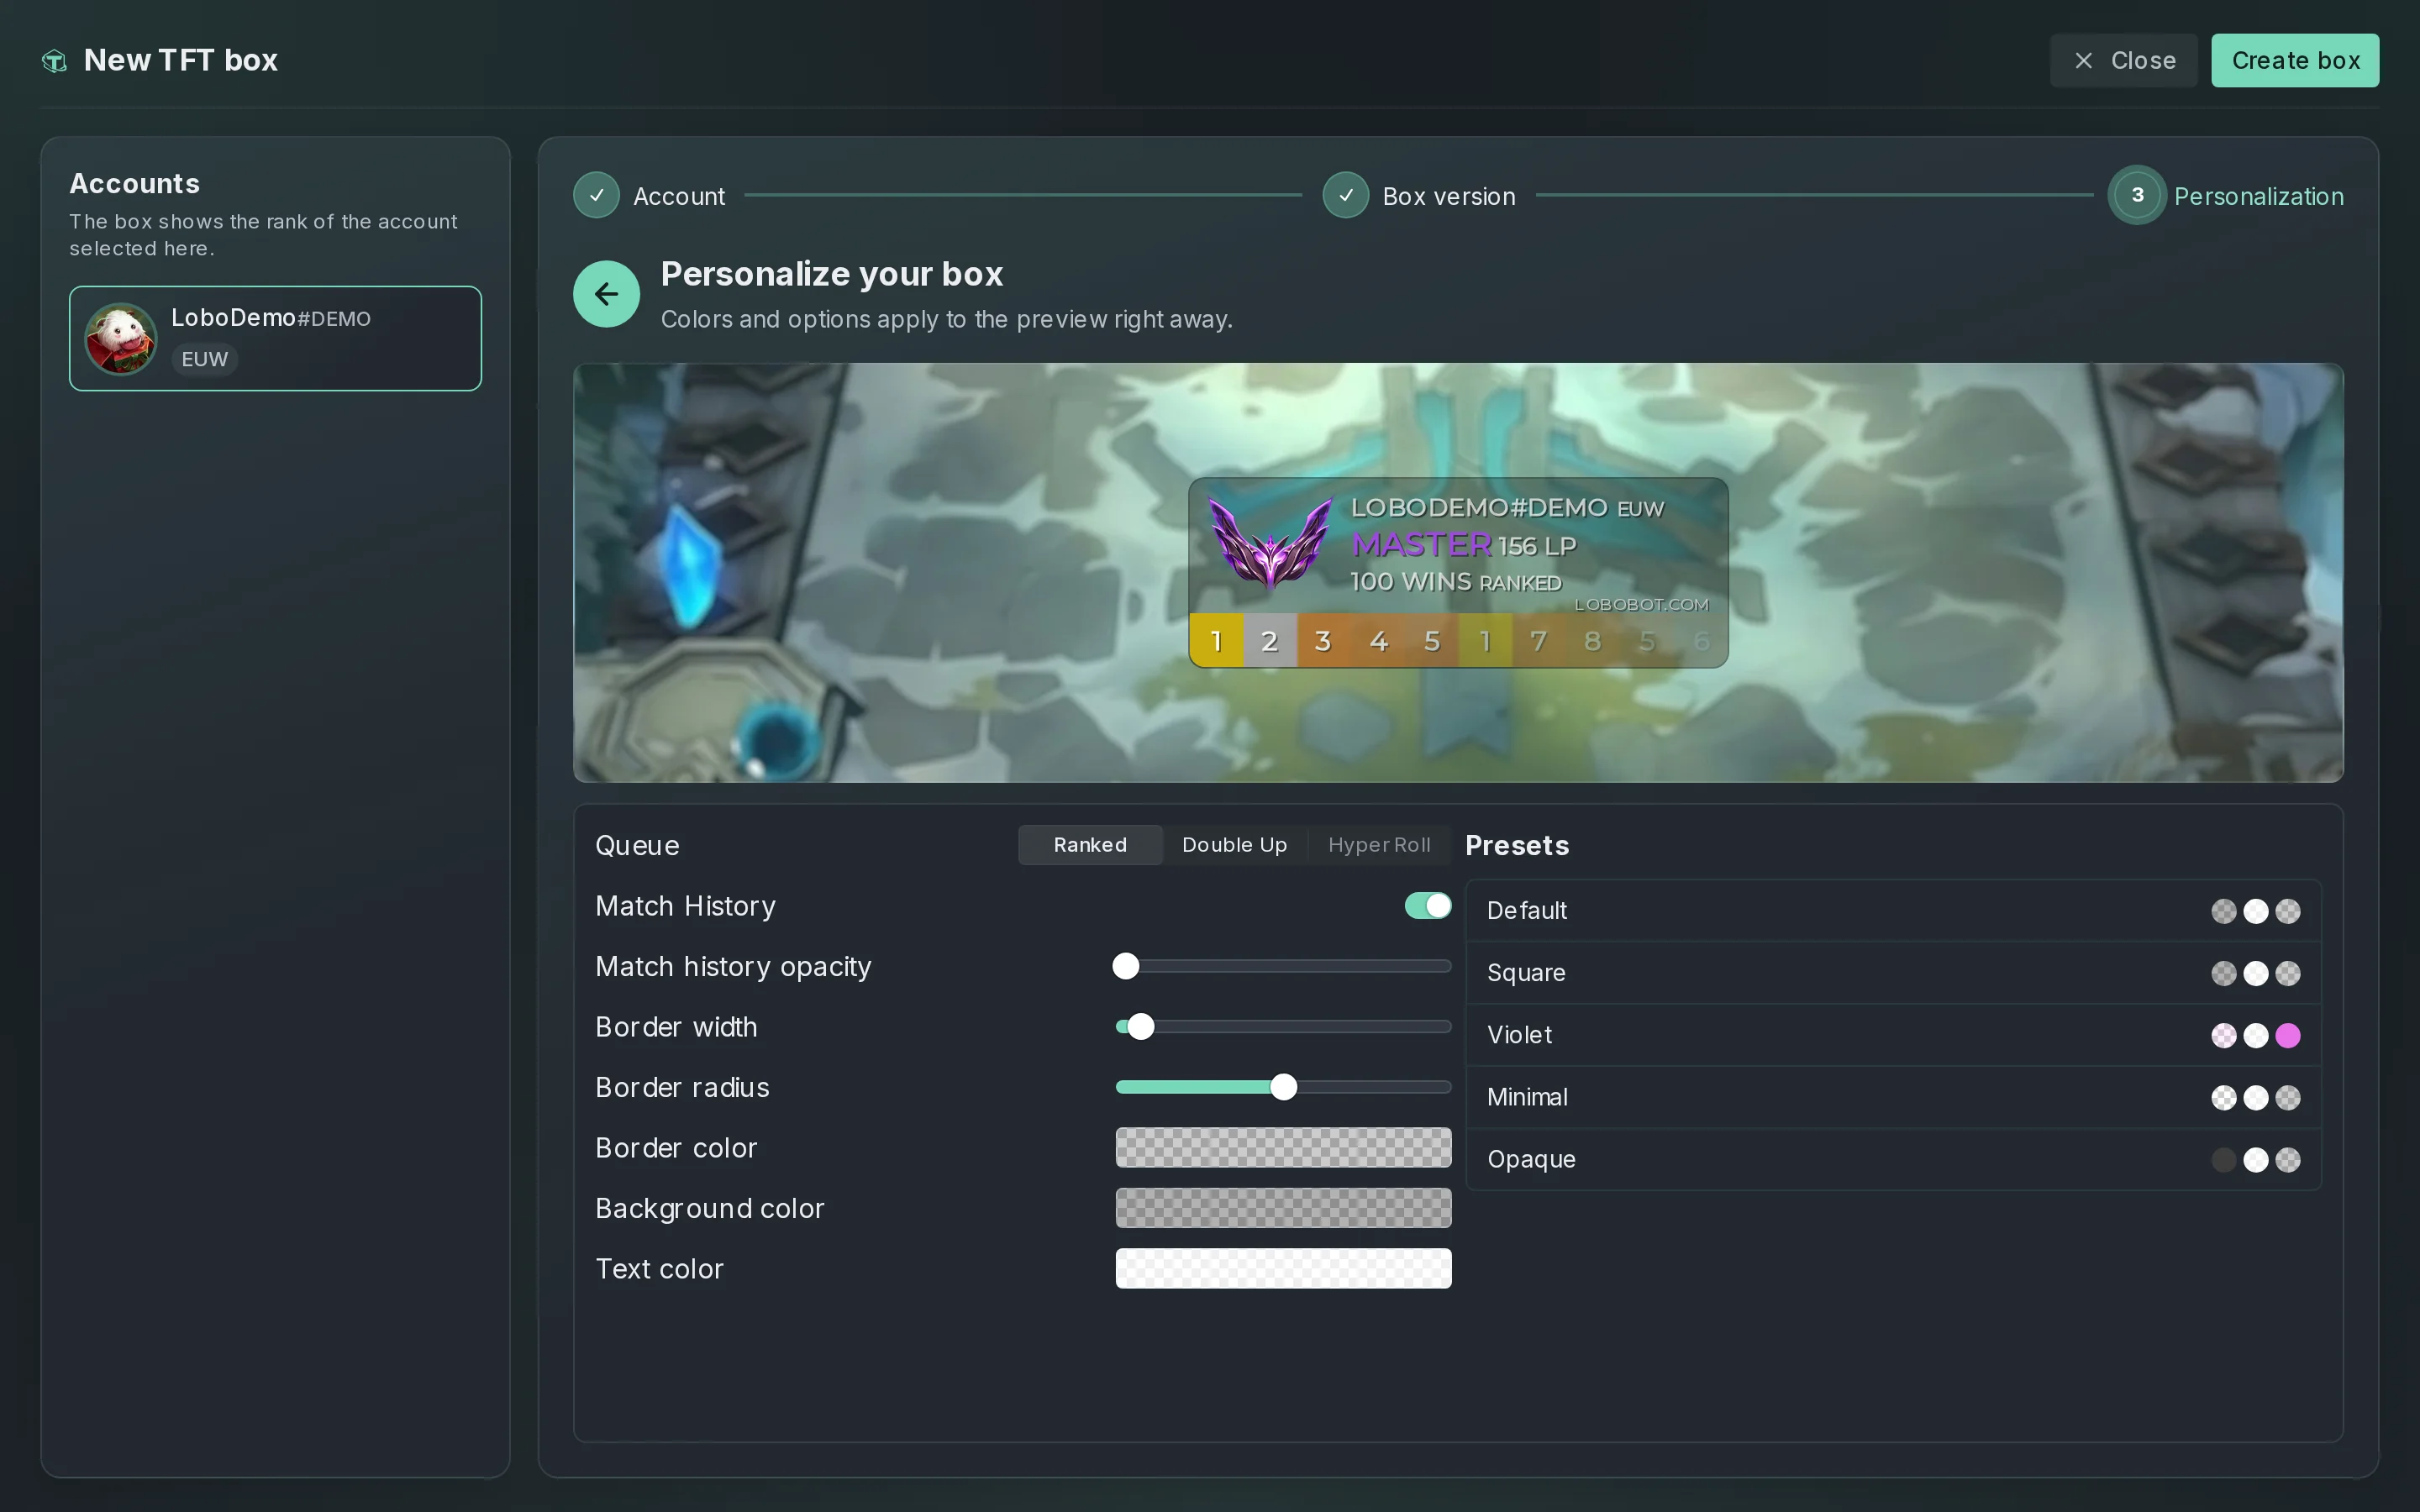The height and width of the screenshot is (1512, 2420).
Task: Close the New TFT box dialog
Action: tap(2123, 61)
